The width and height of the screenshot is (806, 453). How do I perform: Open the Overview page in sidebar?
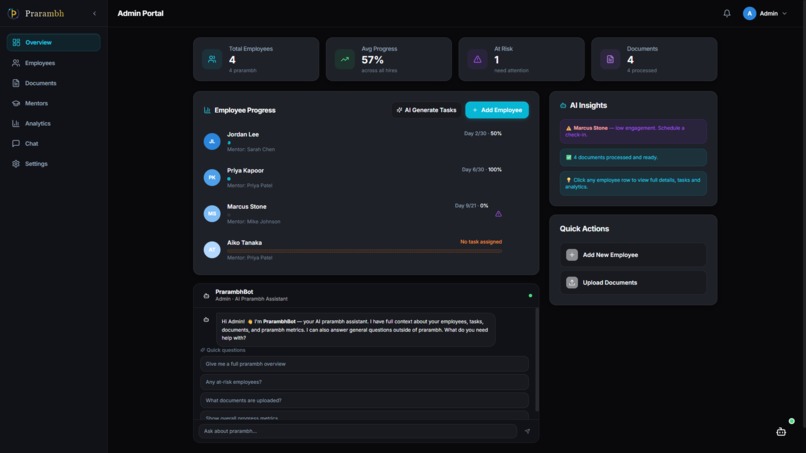[53, 42]
